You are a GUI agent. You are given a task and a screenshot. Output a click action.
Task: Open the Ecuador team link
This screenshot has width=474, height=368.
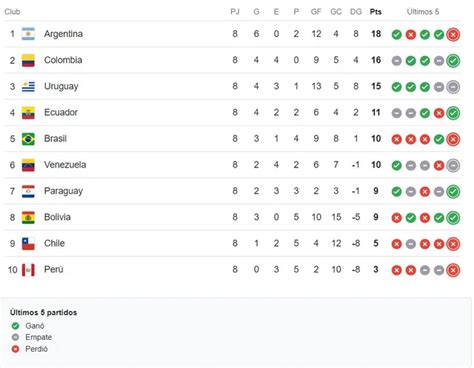tap(61, 112)
